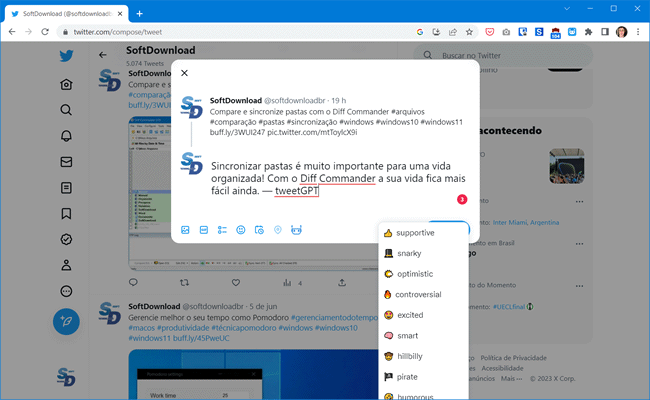Click the blue compose Tweet button
Screen dimensions: 650x400
(66, 322)
